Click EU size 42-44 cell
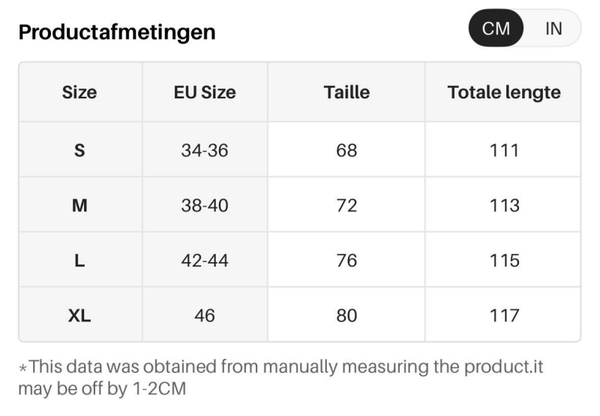Screen dimensions: 600x416 [x=205, y=260]
